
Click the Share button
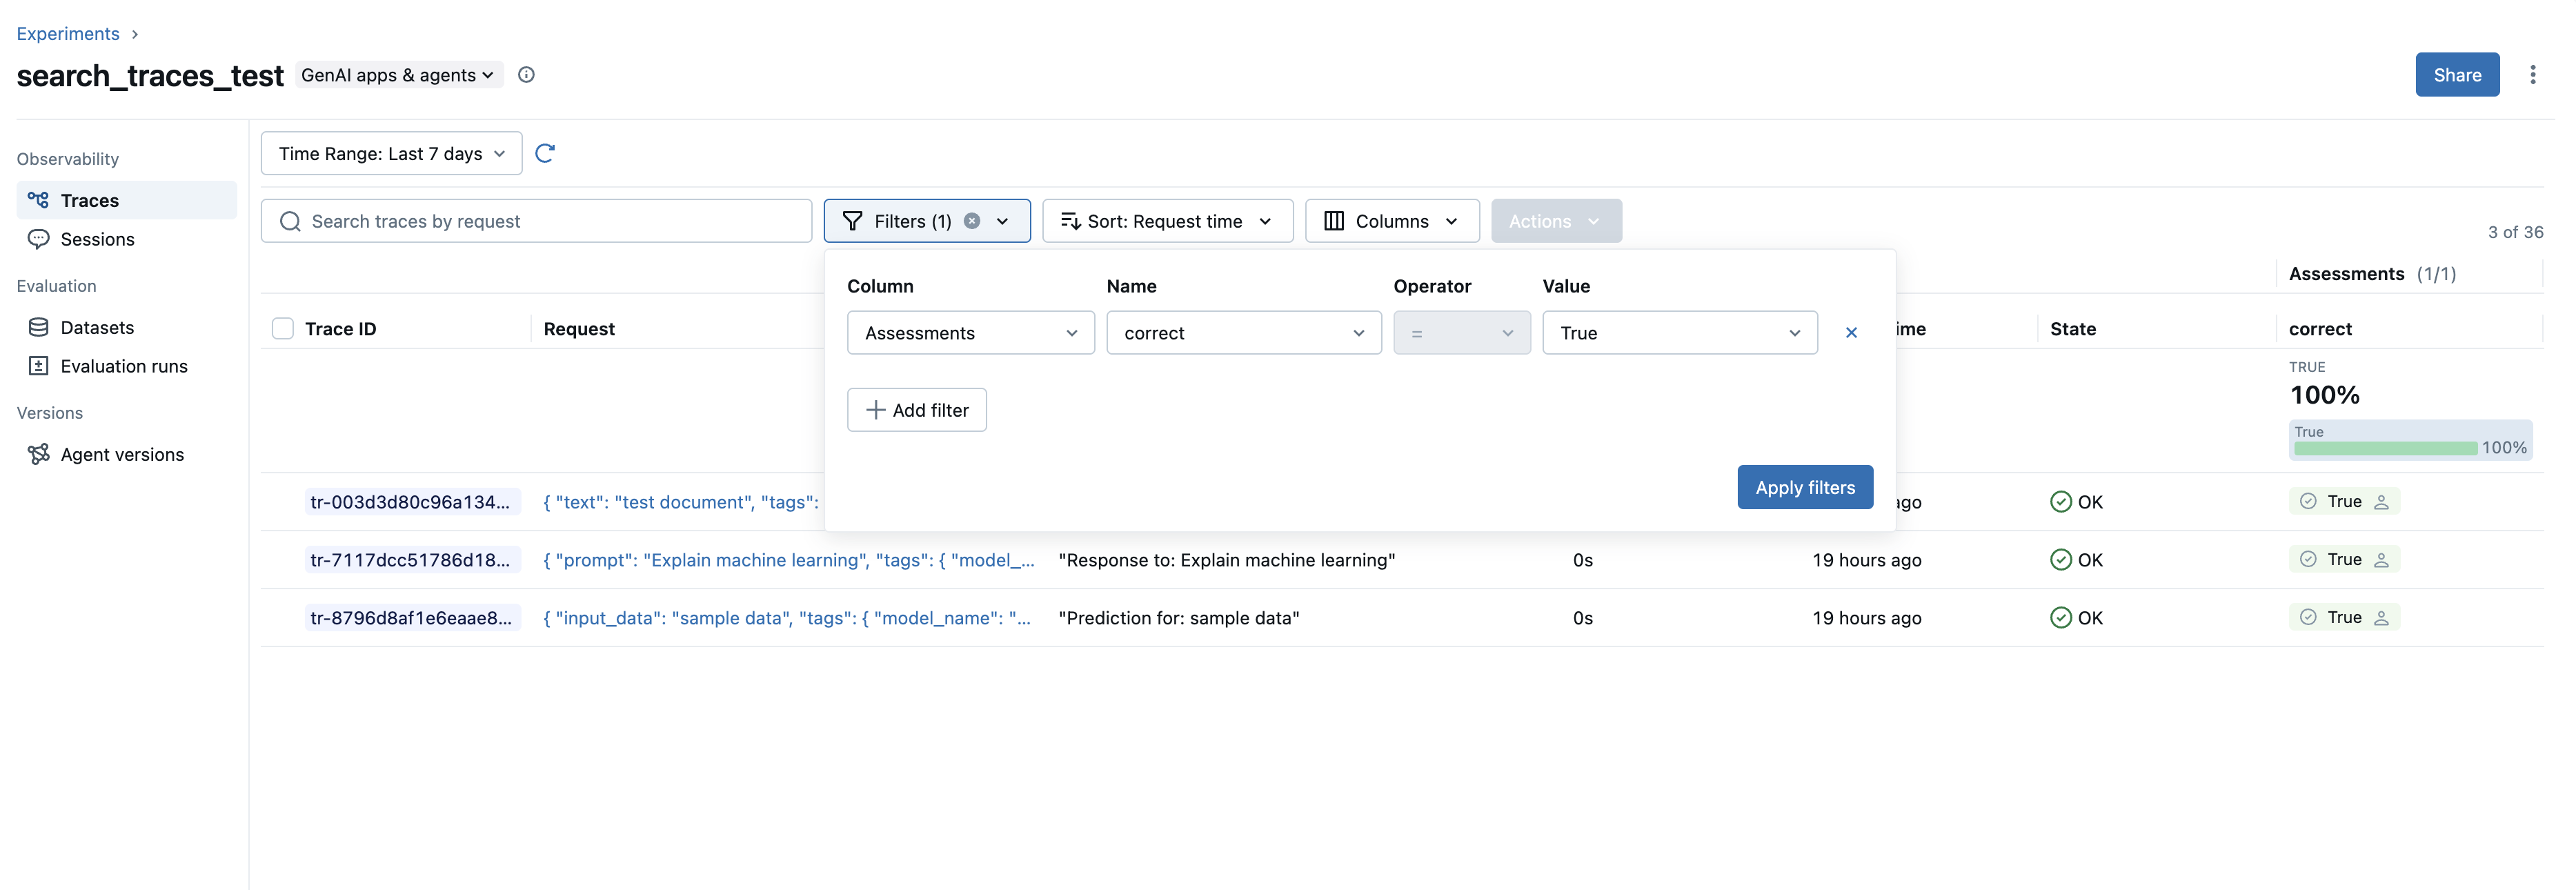coord(2458,74)
